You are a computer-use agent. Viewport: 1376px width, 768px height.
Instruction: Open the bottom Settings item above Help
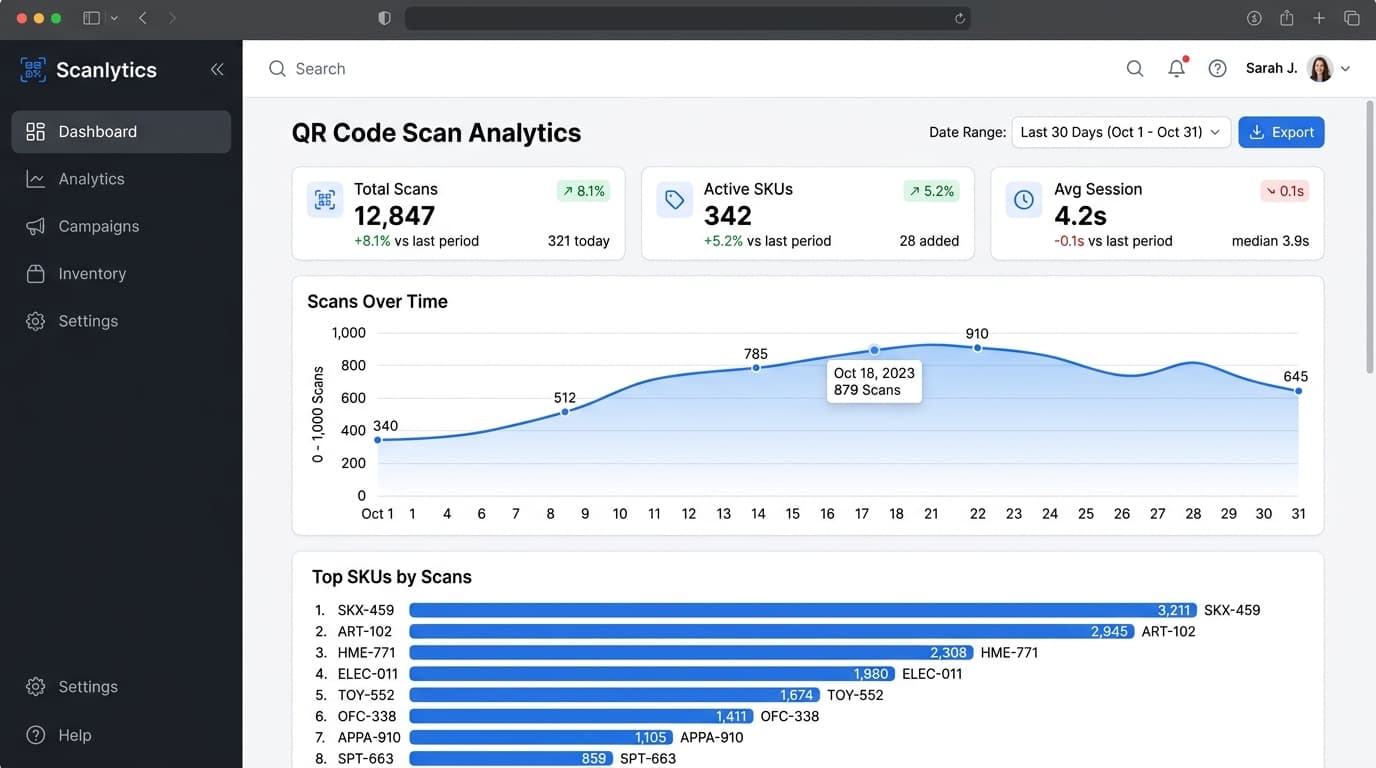[x=121, y=687]
